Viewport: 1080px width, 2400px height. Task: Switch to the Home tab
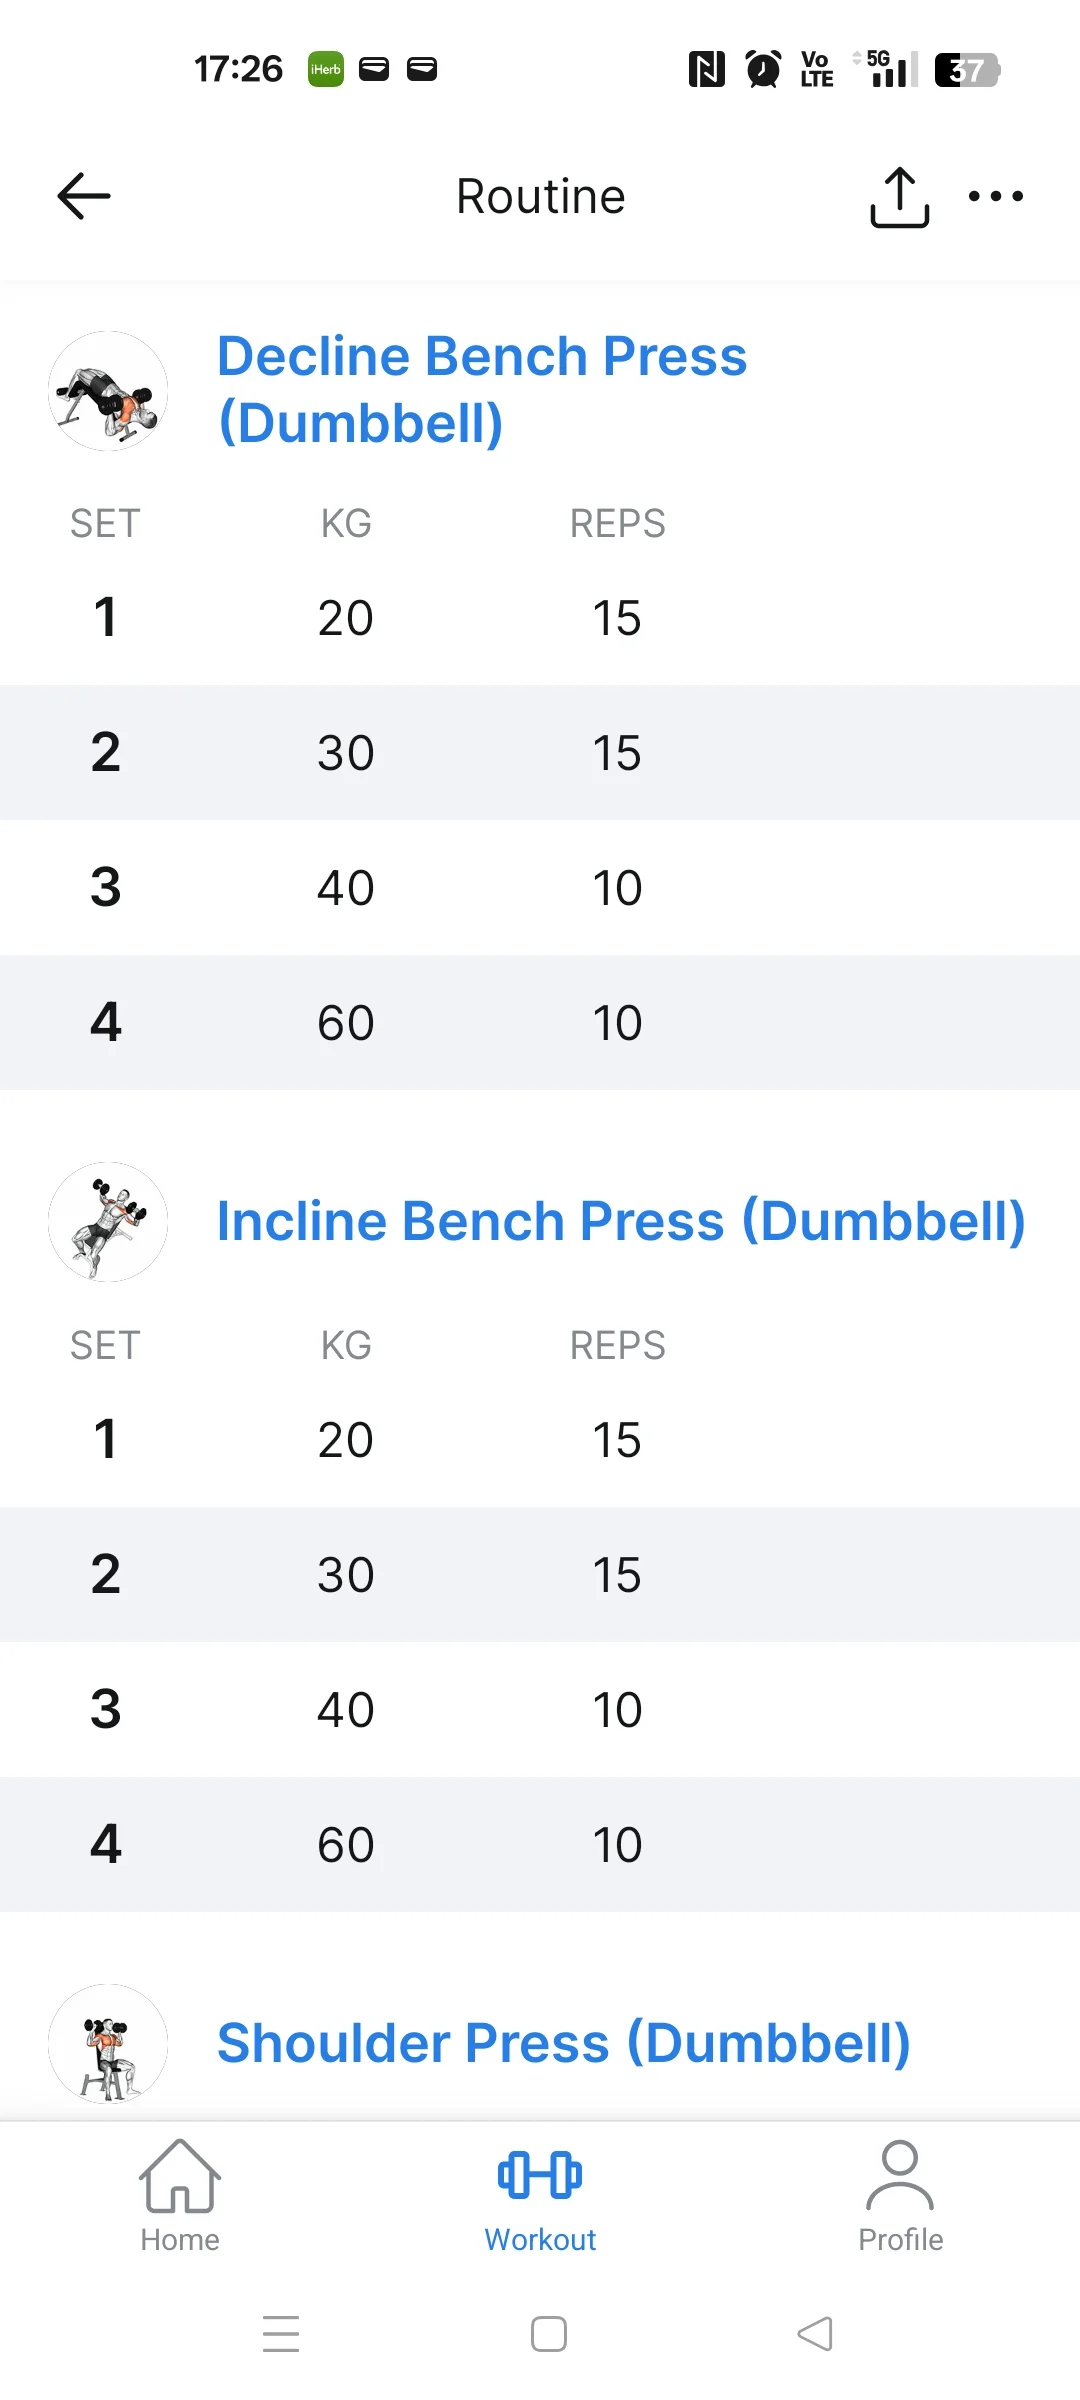[180, 2197]
